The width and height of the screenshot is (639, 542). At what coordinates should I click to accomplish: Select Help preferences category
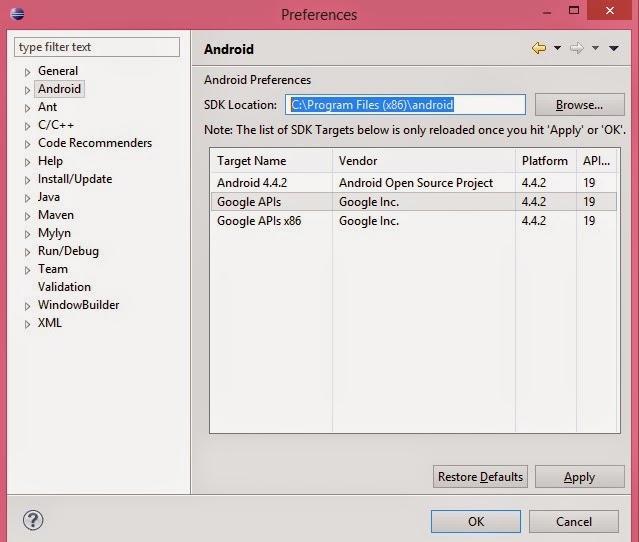pyautogui.click(x=51, y=161)
